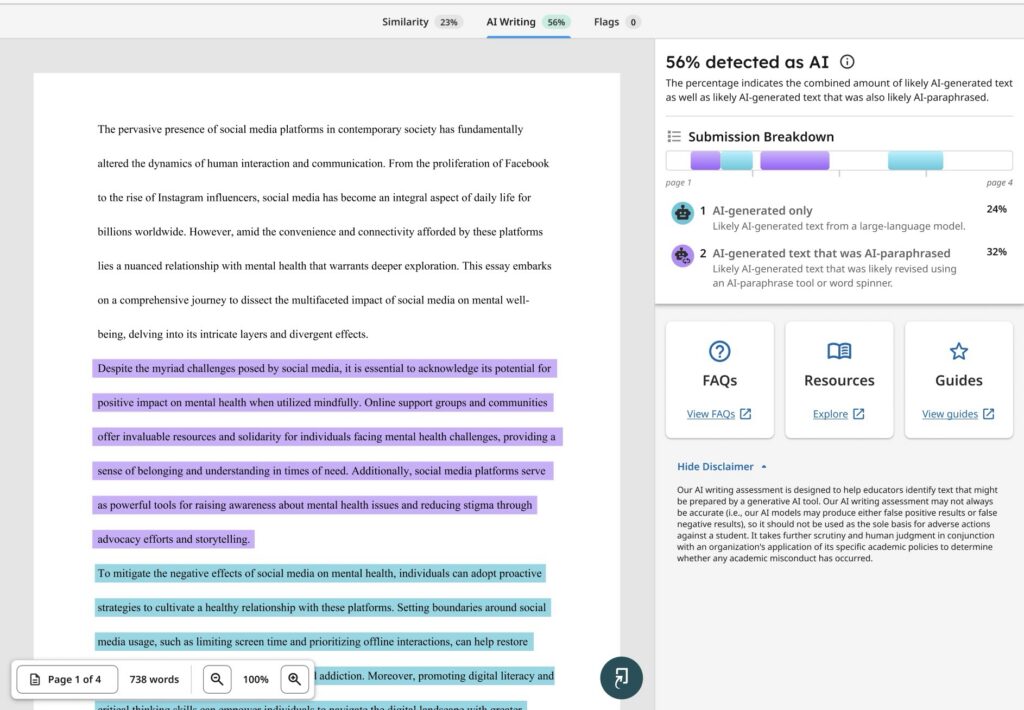This screenshot has height=710, width=1024.
Task: Collapse the disclaimer with Hide Disclaimer
Action: pos(722,466)
